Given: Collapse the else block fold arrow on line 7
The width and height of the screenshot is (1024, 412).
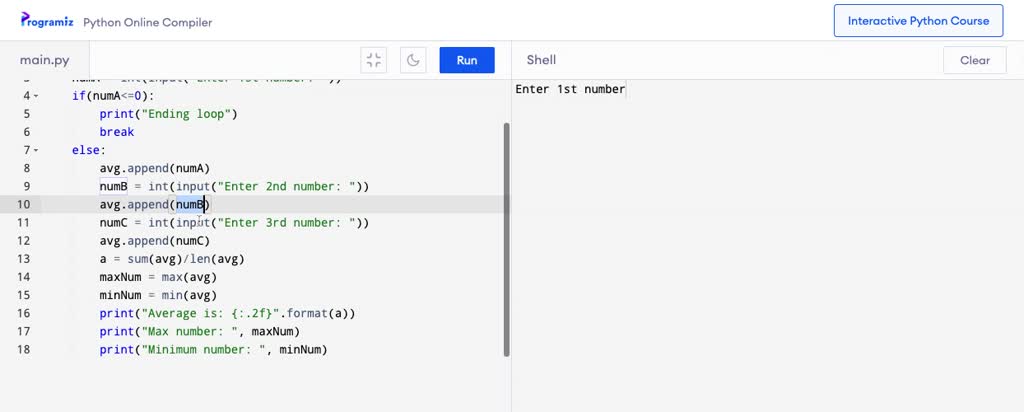Looking at the screenshot, I should tap(36, 150).
